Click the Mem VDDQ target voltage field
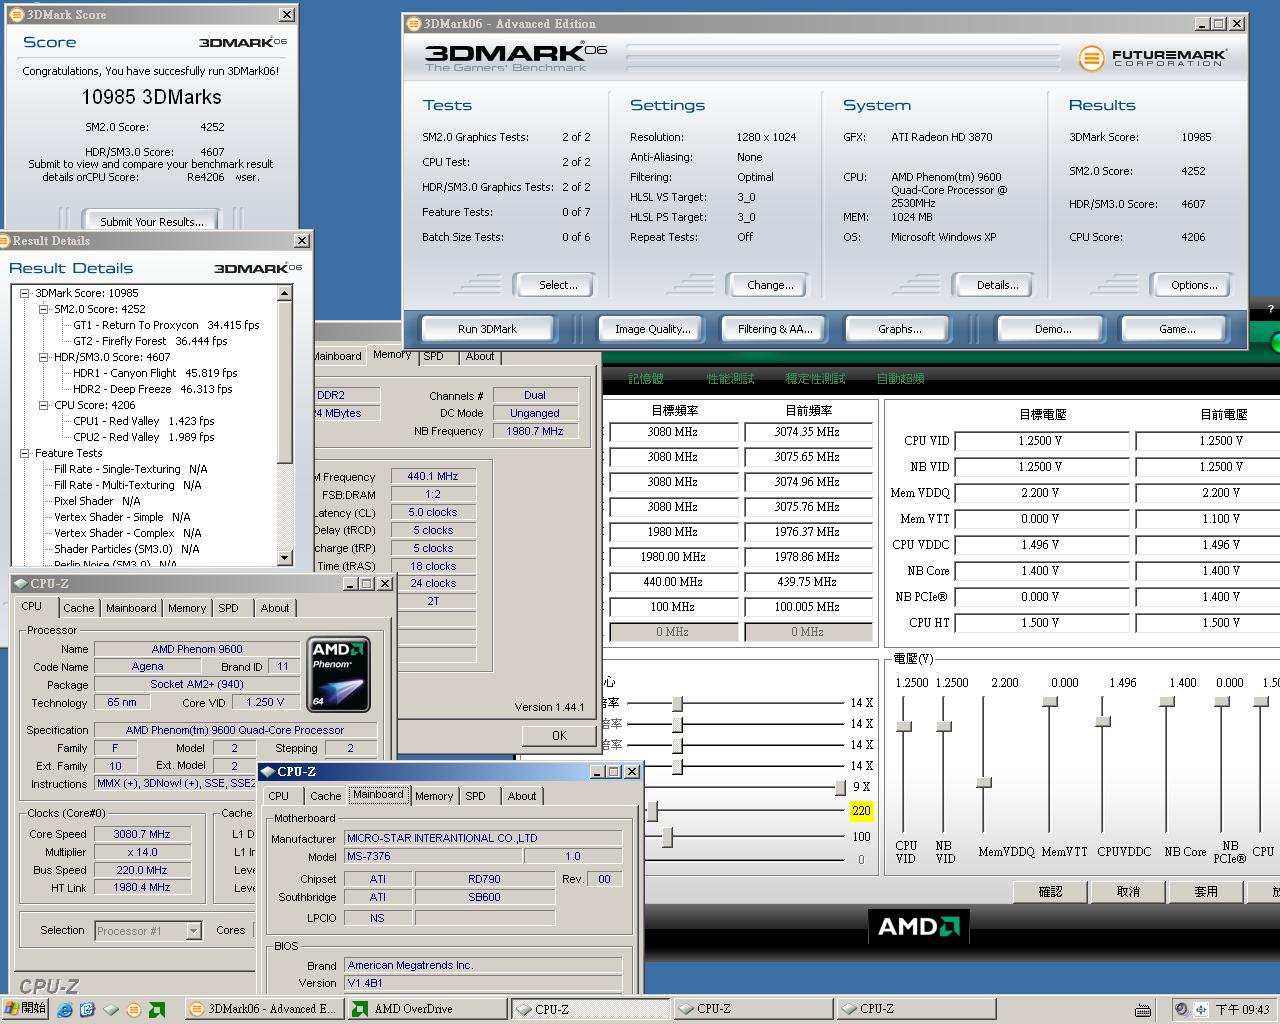Image resolution: width=1280 pixels, height=1024 pixels. coord(1041,493)
